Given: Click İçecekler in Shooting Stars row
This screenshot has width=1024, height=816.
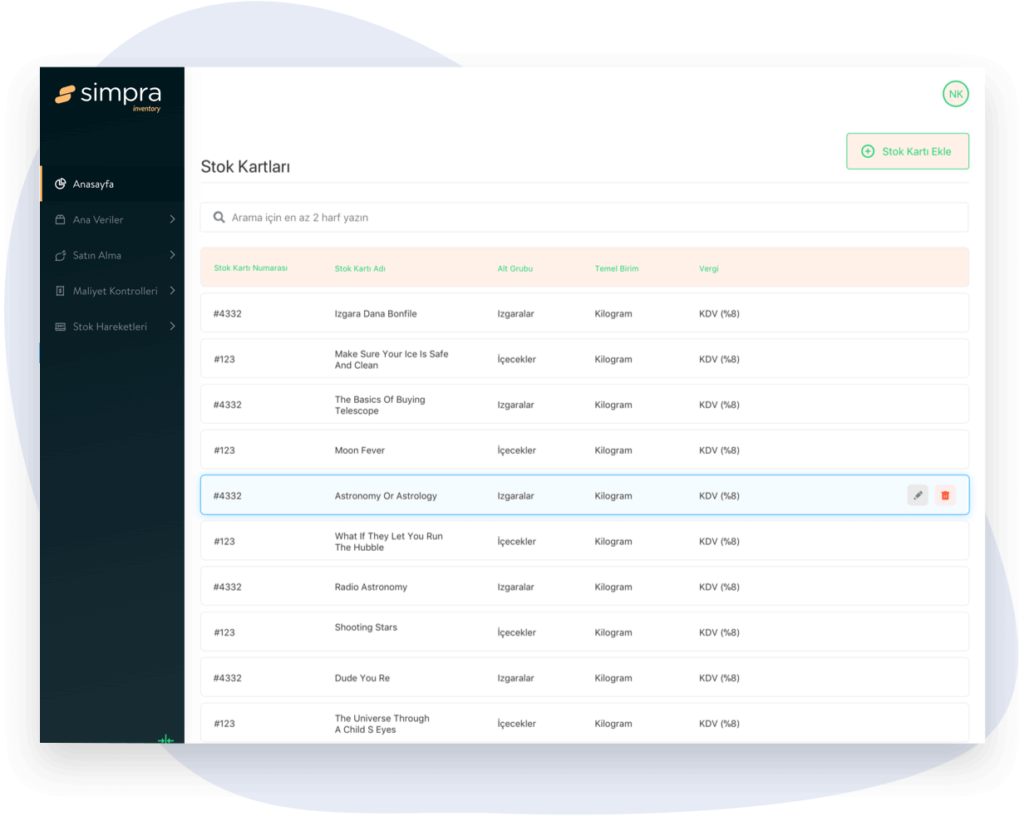Looking at the screenshot, I should pos(517,633).
